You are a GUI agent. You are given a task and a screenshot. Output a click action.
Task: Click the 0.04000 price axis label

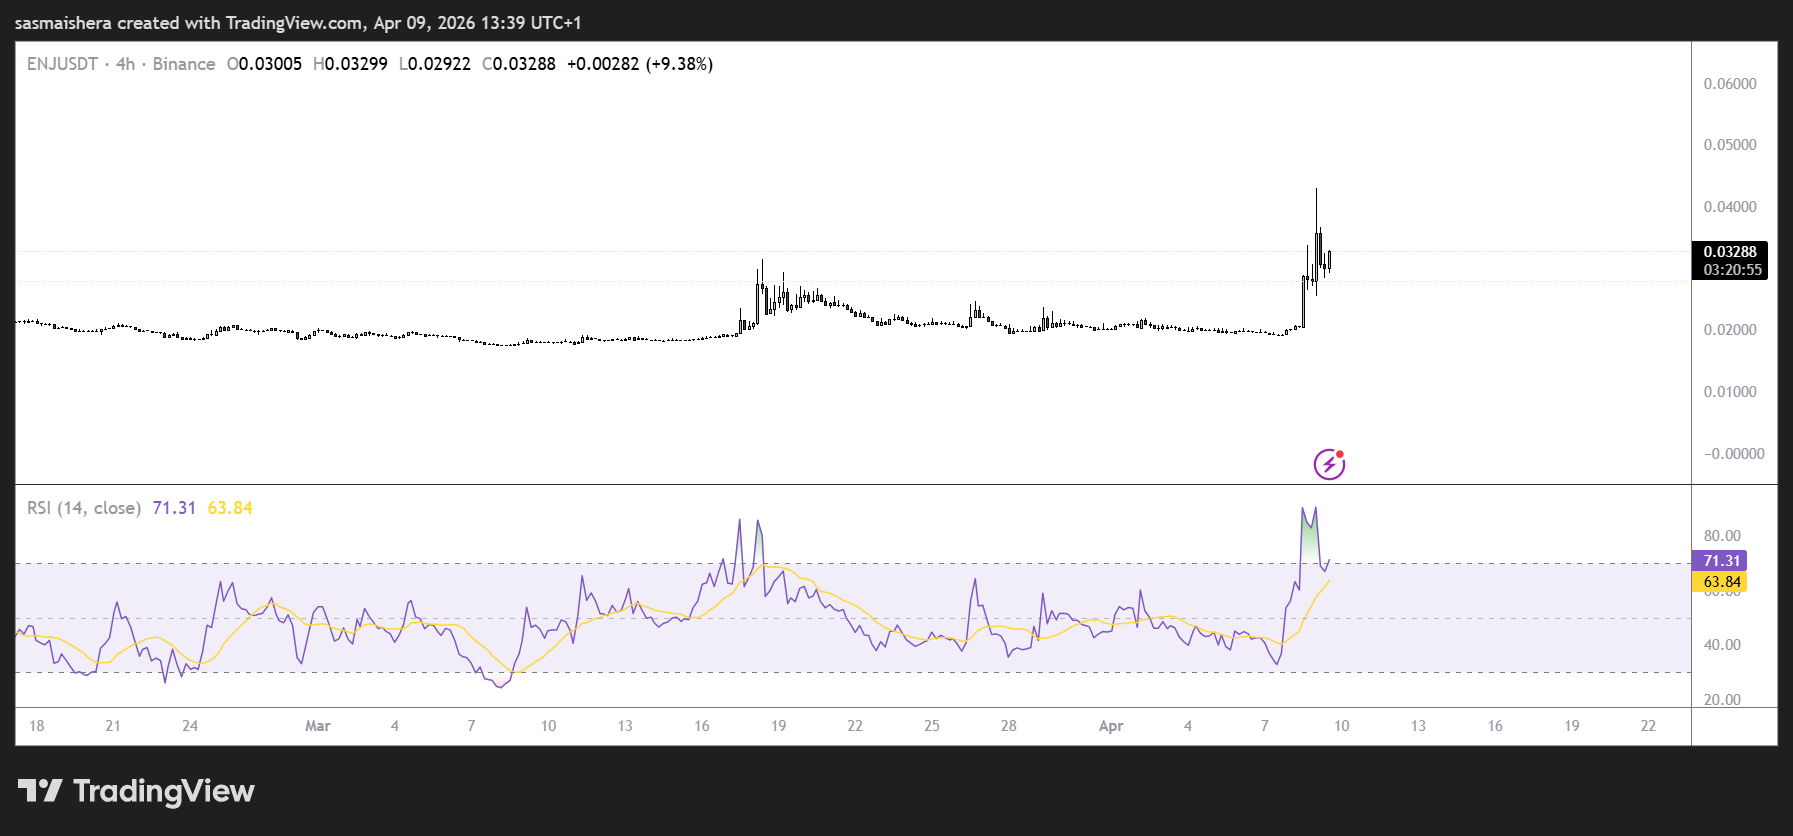pyautogui.click(x=1729, y=207)
